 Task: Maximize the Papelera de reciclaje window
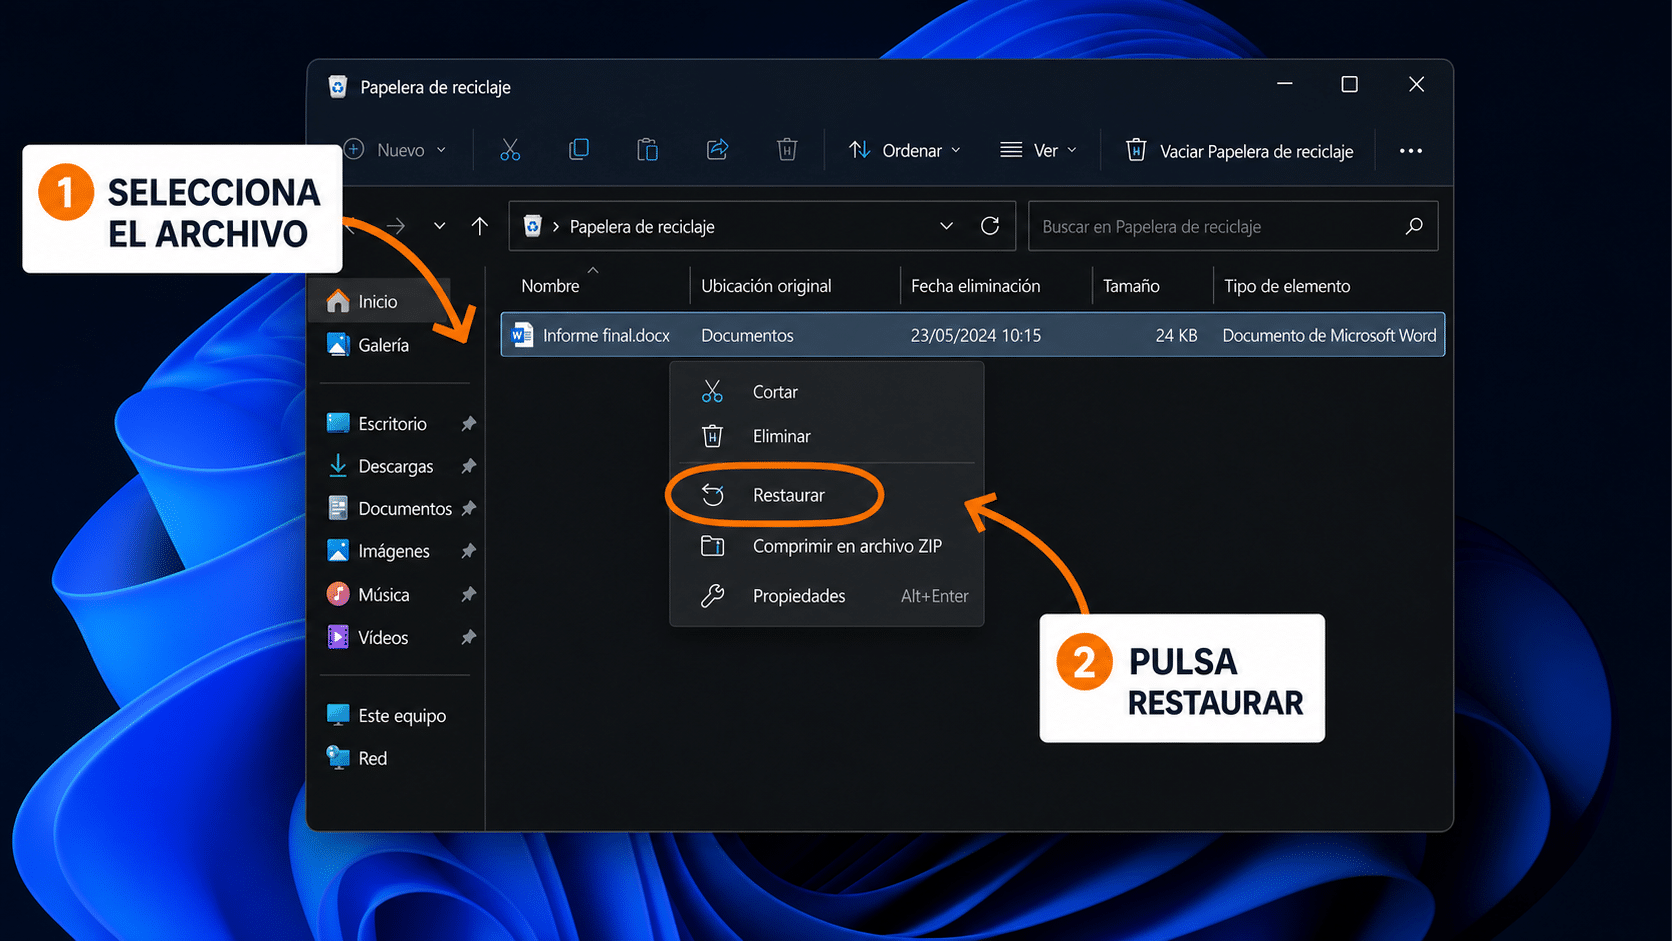tap(1349, 85)
